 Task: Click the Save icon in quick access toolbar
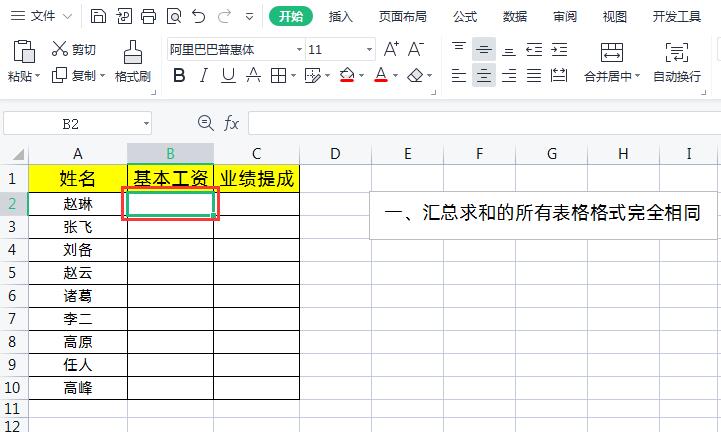98,17
